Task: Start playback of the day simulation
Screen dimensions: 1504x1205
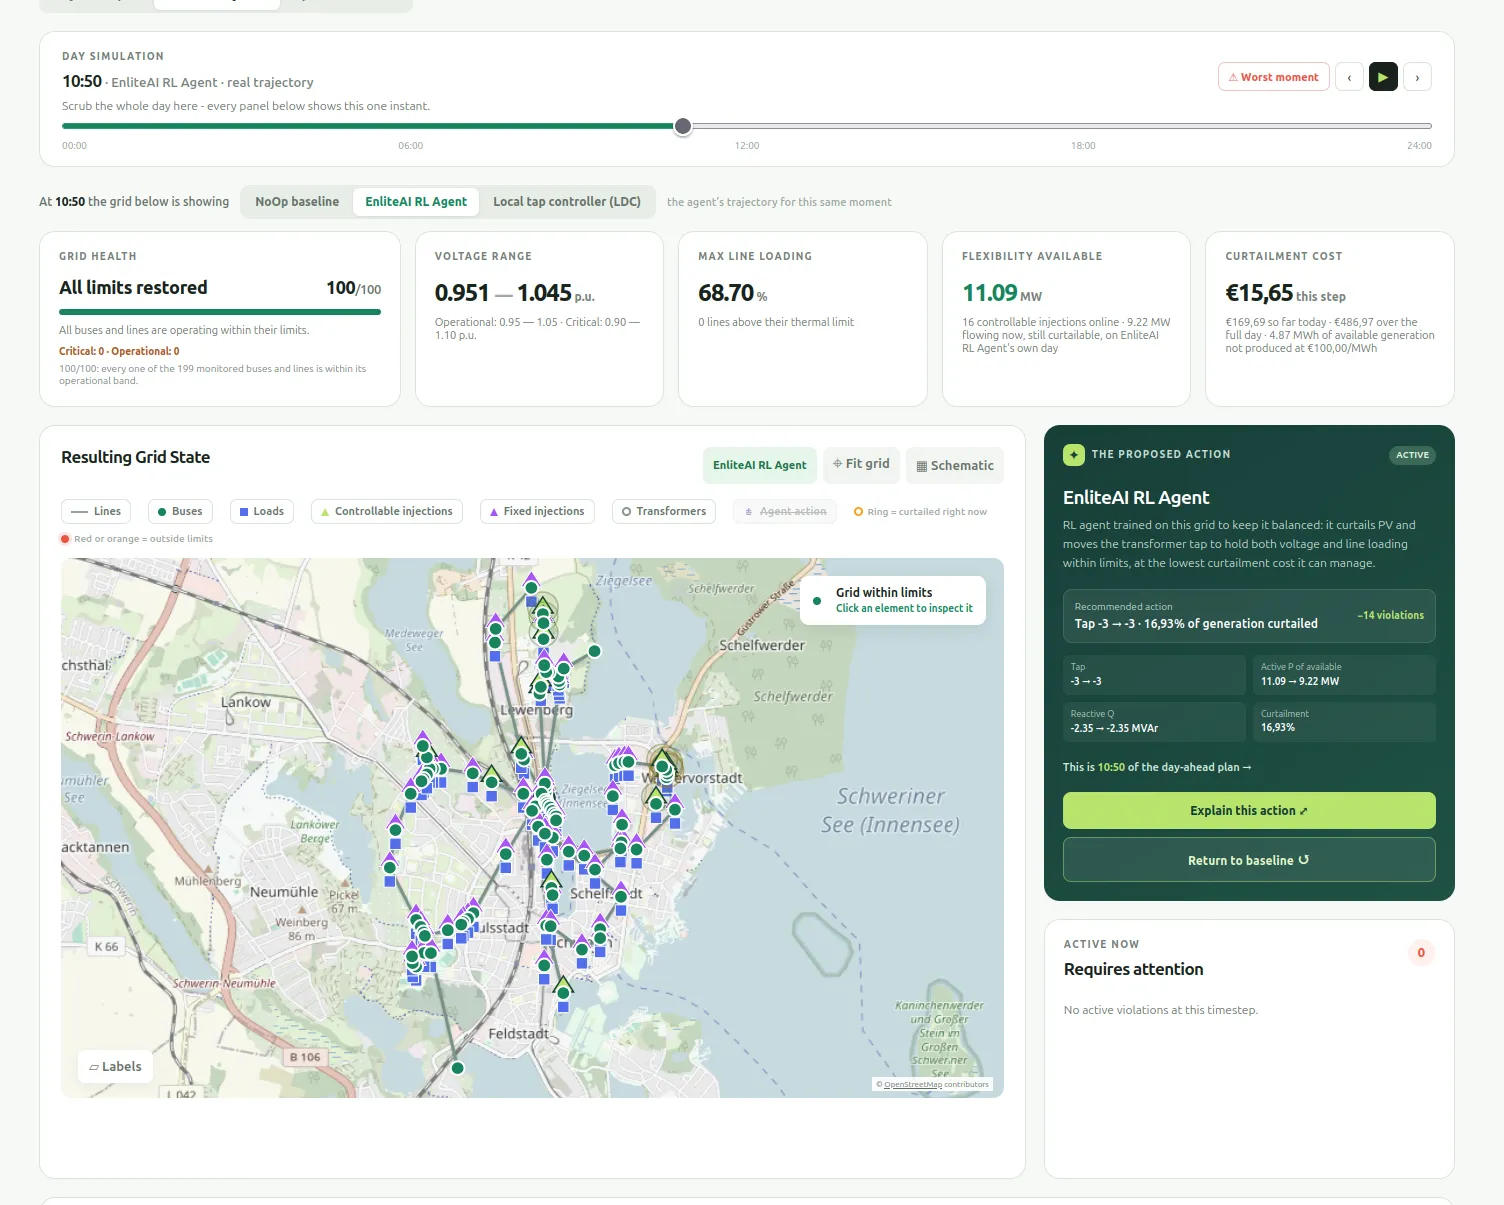Action: 1383,77
